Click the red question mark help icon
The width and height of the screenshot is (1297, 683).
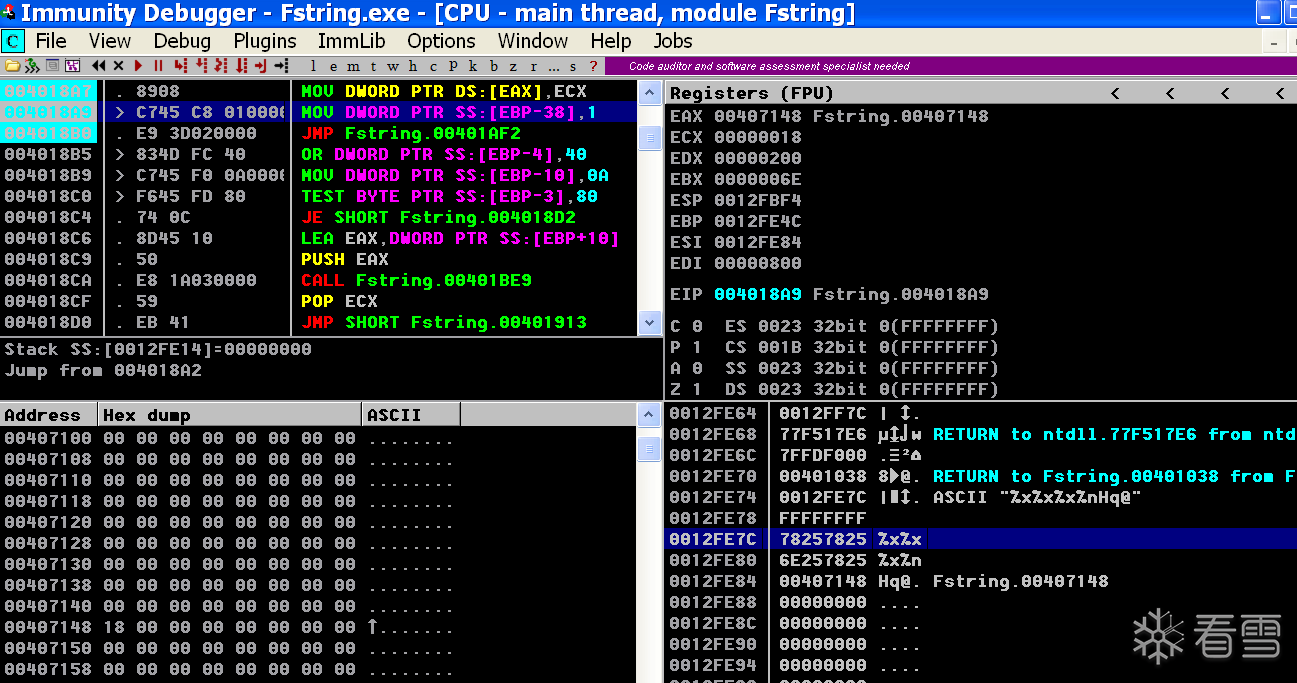pos(593,66)
